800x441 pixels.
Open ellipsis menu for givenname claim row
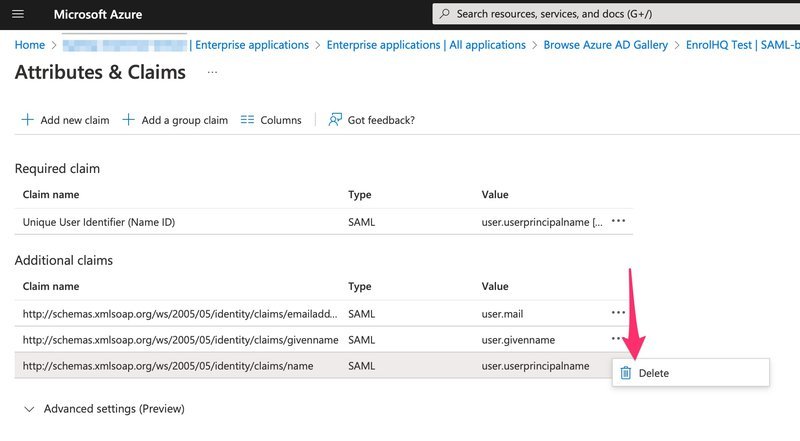tap(616, 338)
